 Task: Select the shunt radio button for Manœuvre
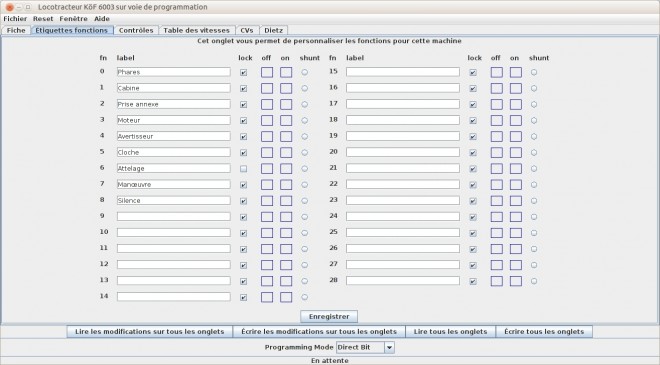(304, 185)
